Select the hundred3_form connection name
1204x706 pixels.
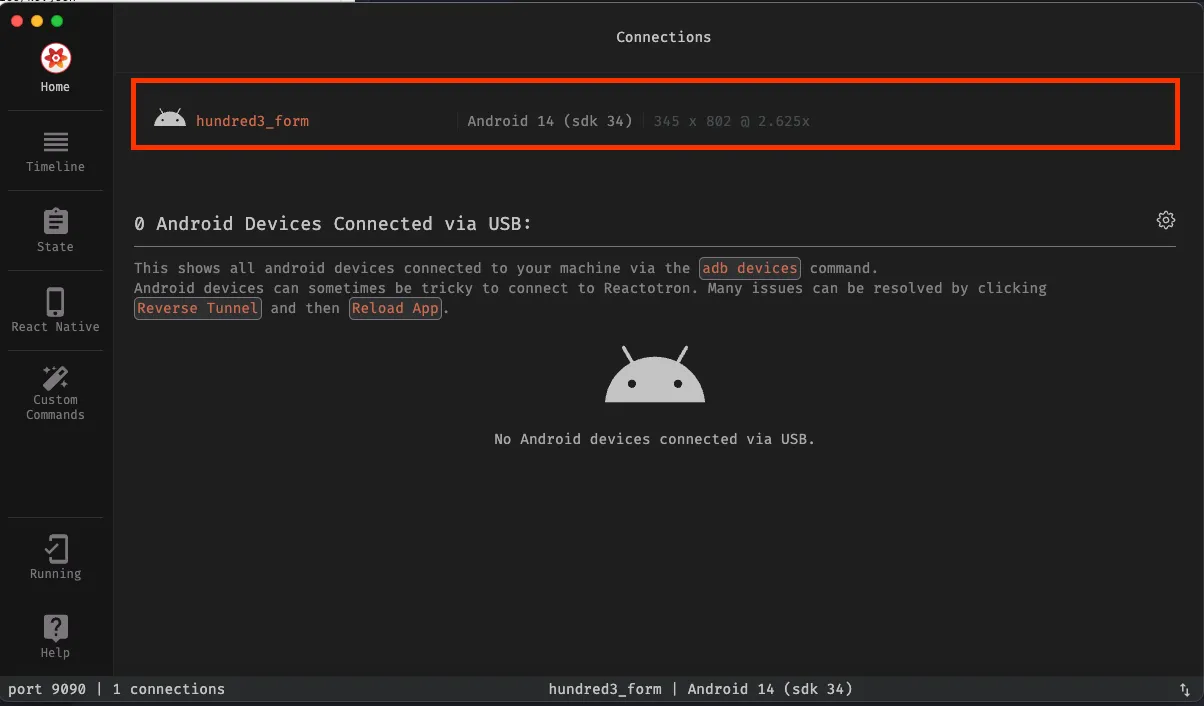(252, 121)
